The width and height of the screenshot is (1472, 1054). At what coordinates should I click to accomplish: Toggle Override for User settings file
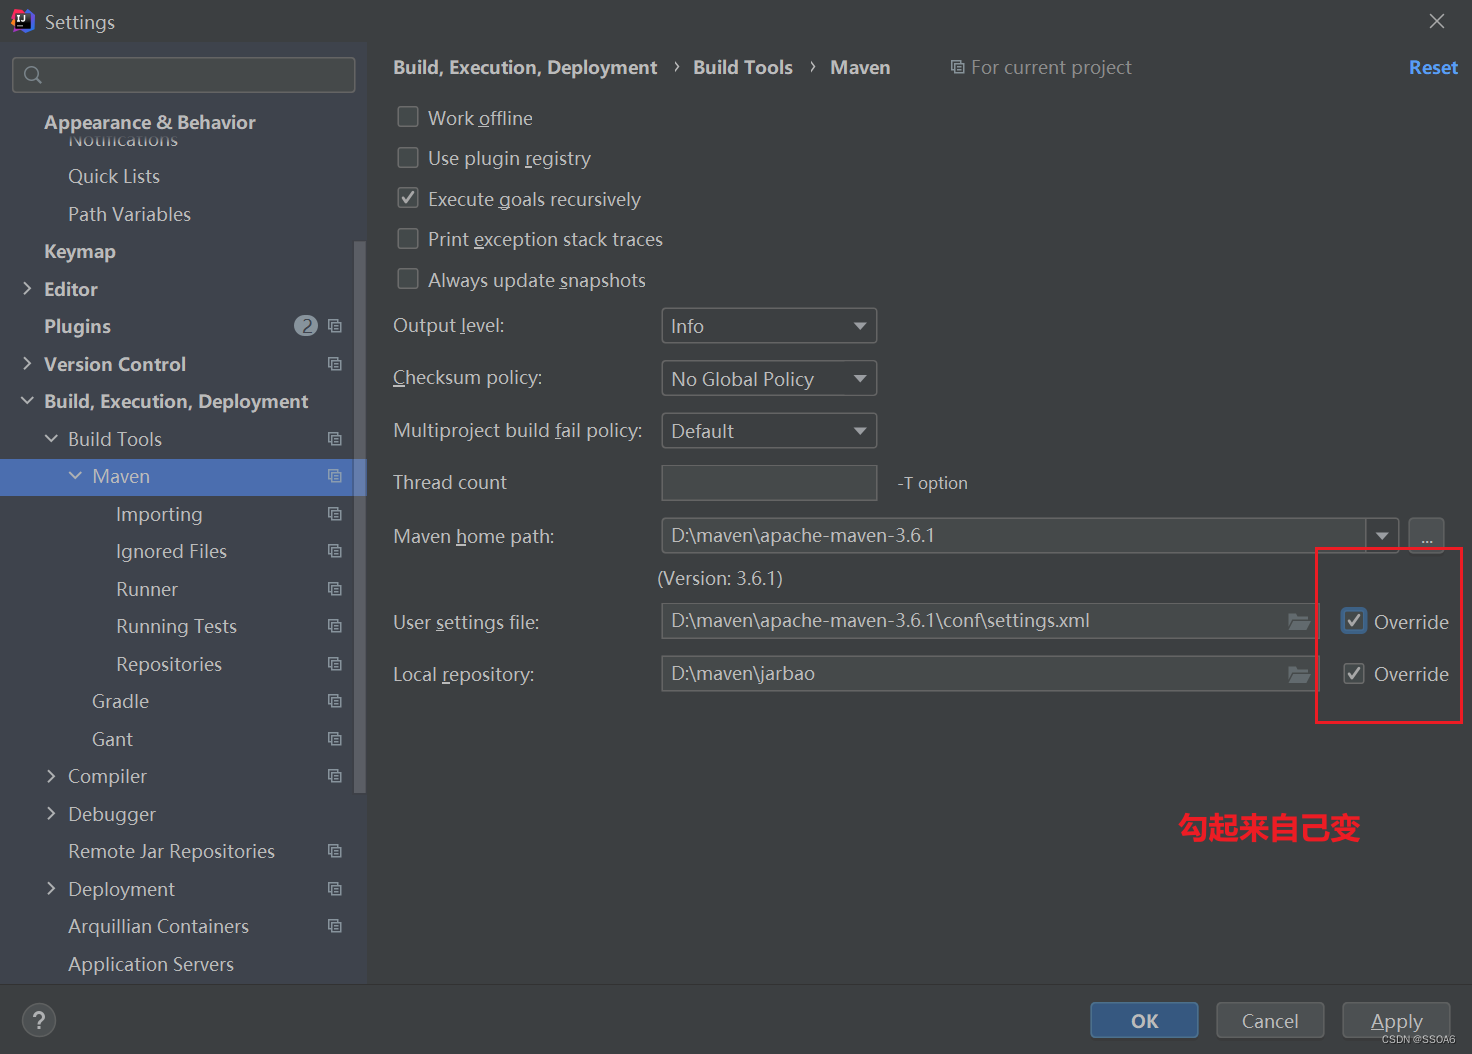[1354, 621]
